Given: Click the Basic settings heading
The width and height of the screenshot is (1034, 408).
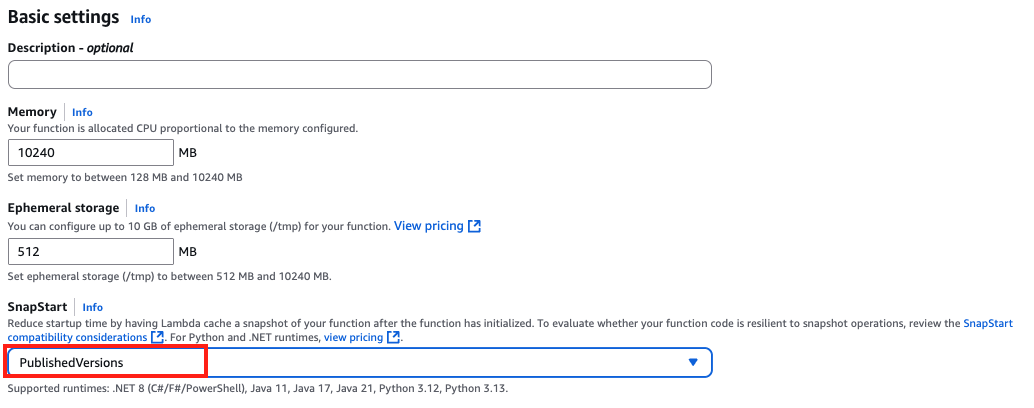Looking at the screenshot, I should pyautogui.click(x=63, y=18).
